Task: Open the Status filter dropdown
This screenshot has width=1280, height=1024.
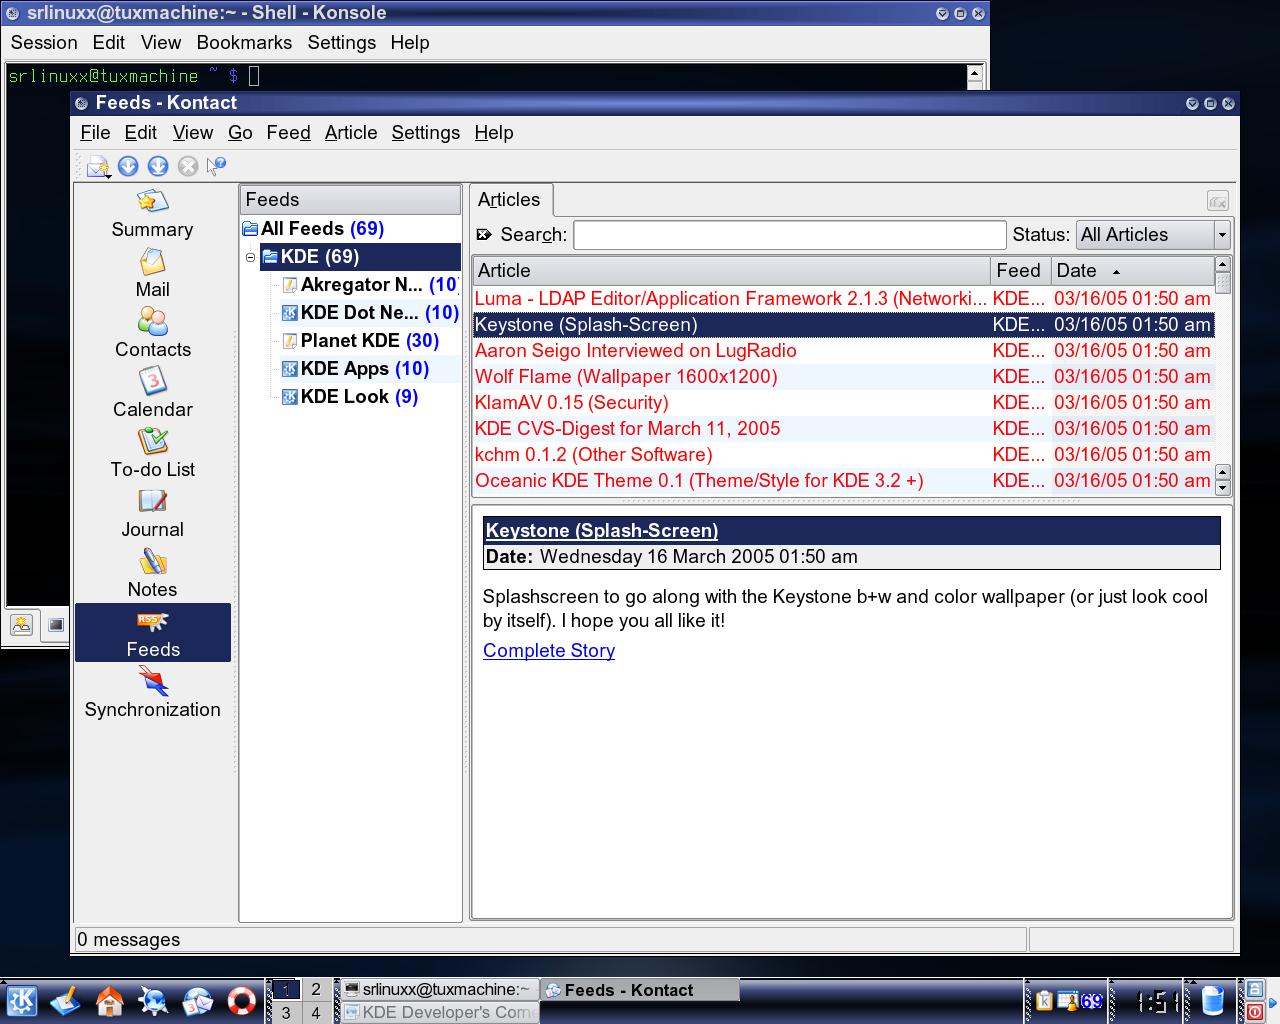Action: tap(1152, 235)
